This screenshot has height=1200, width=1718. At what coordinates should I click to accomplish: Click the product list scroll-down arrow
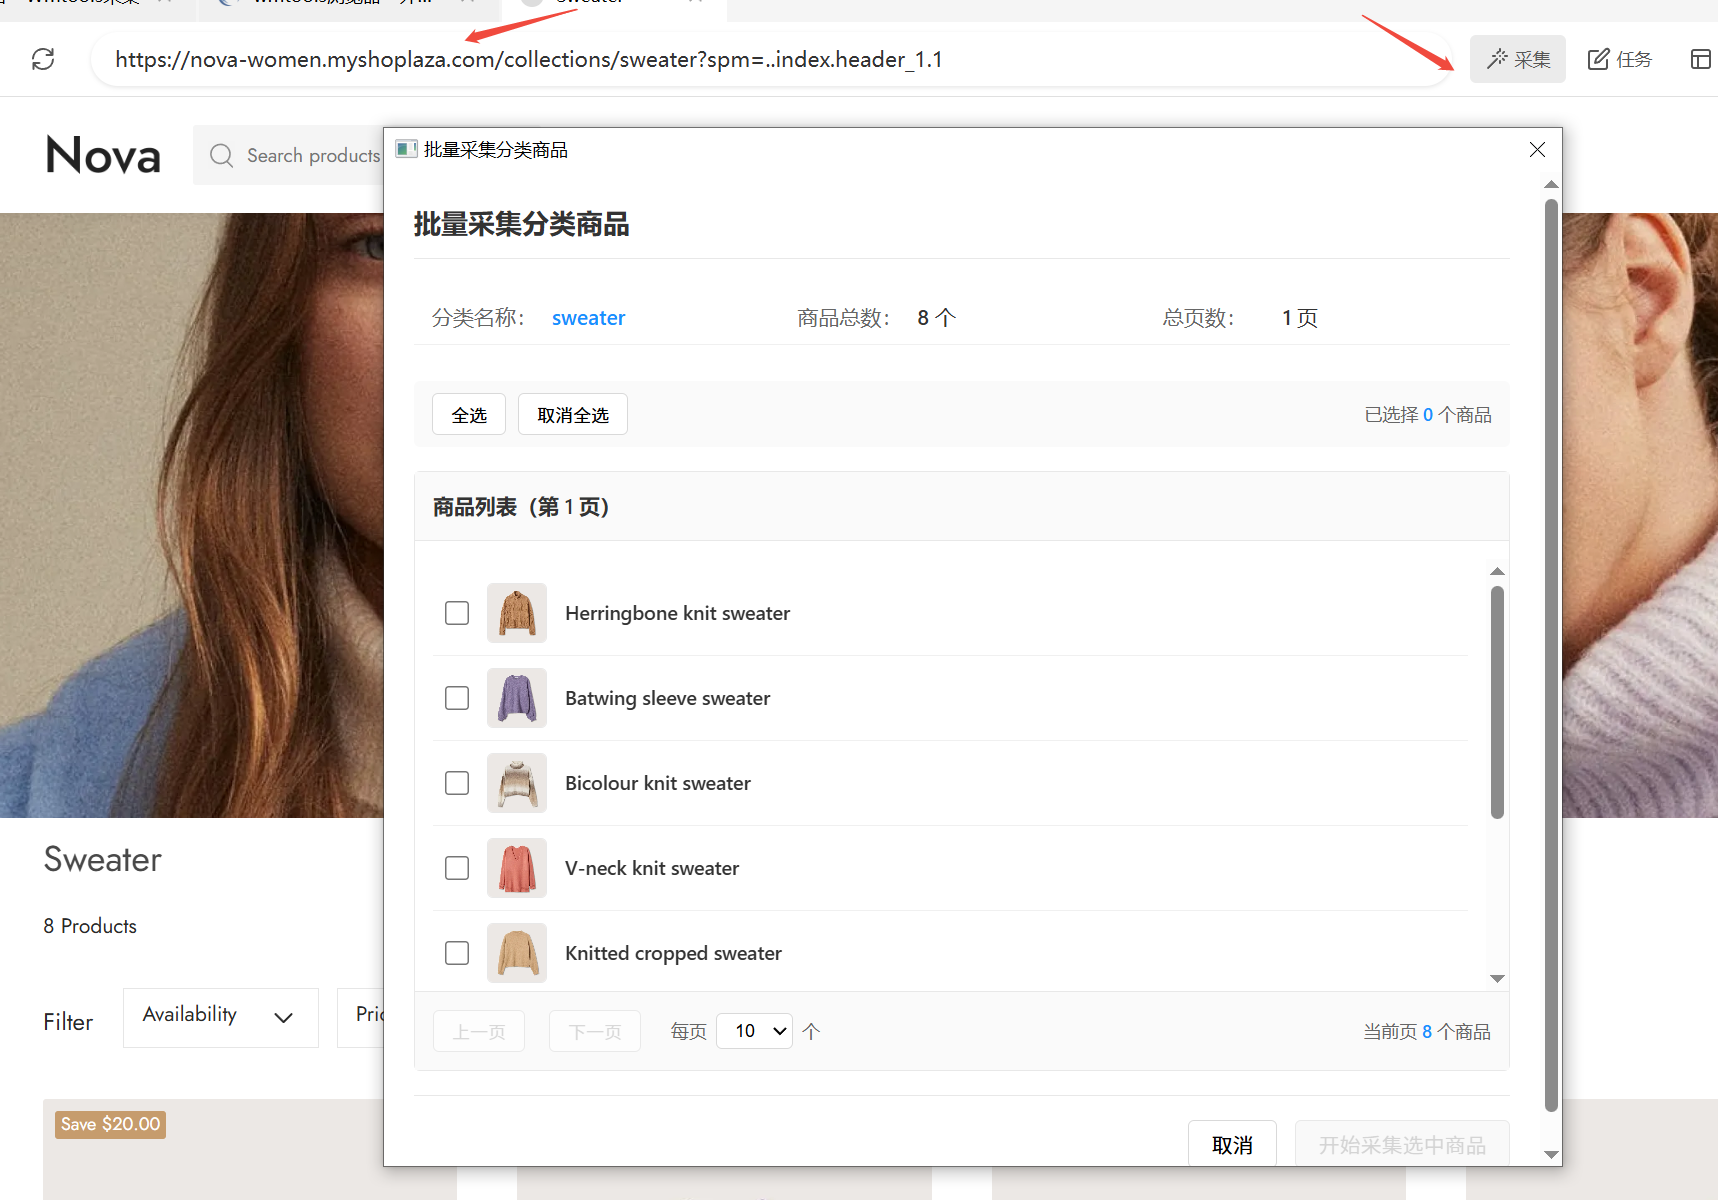(1497, 979)
